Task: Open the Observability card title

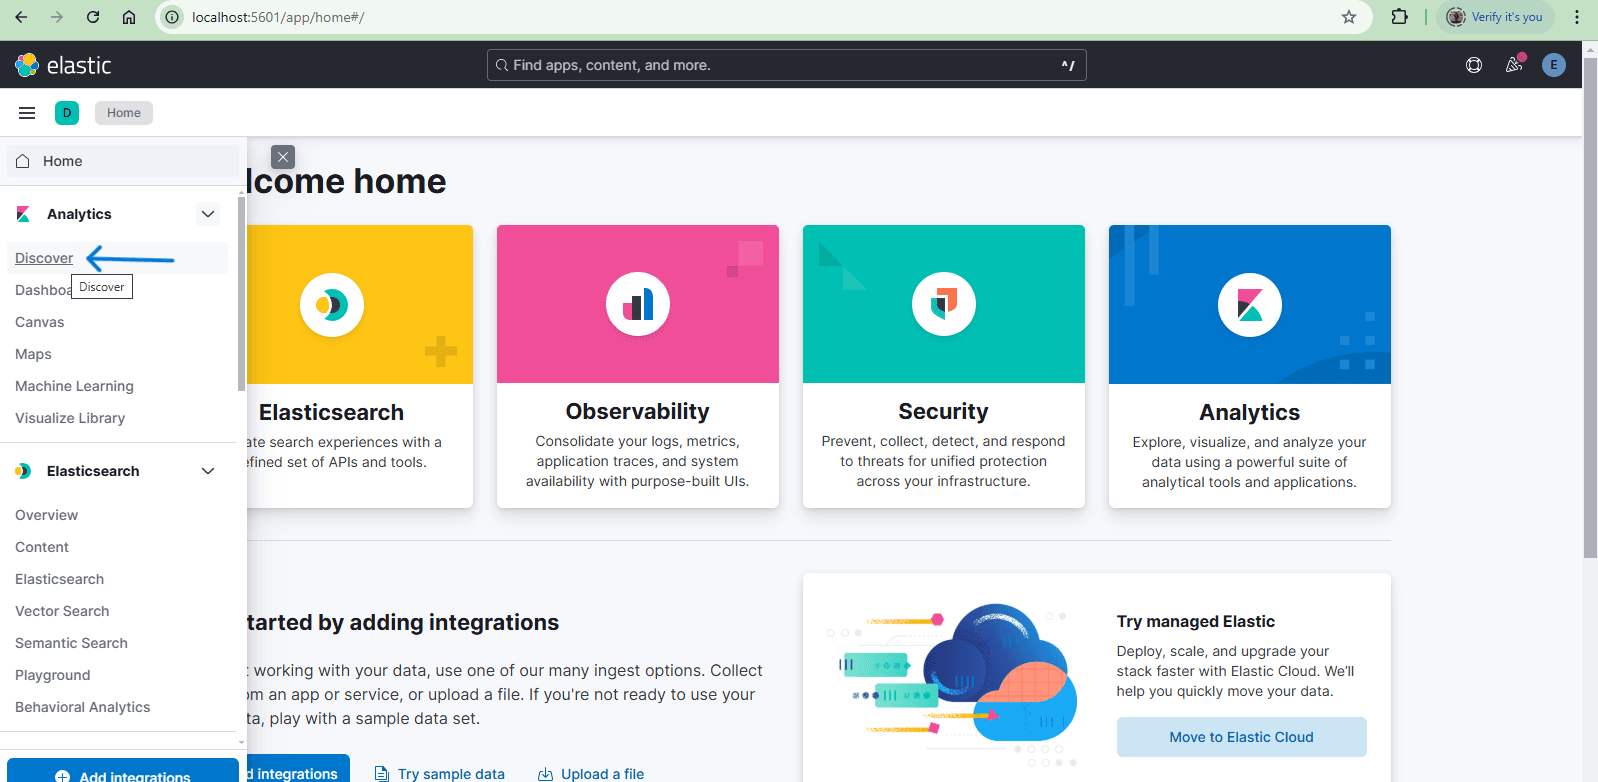Action: 638,411
